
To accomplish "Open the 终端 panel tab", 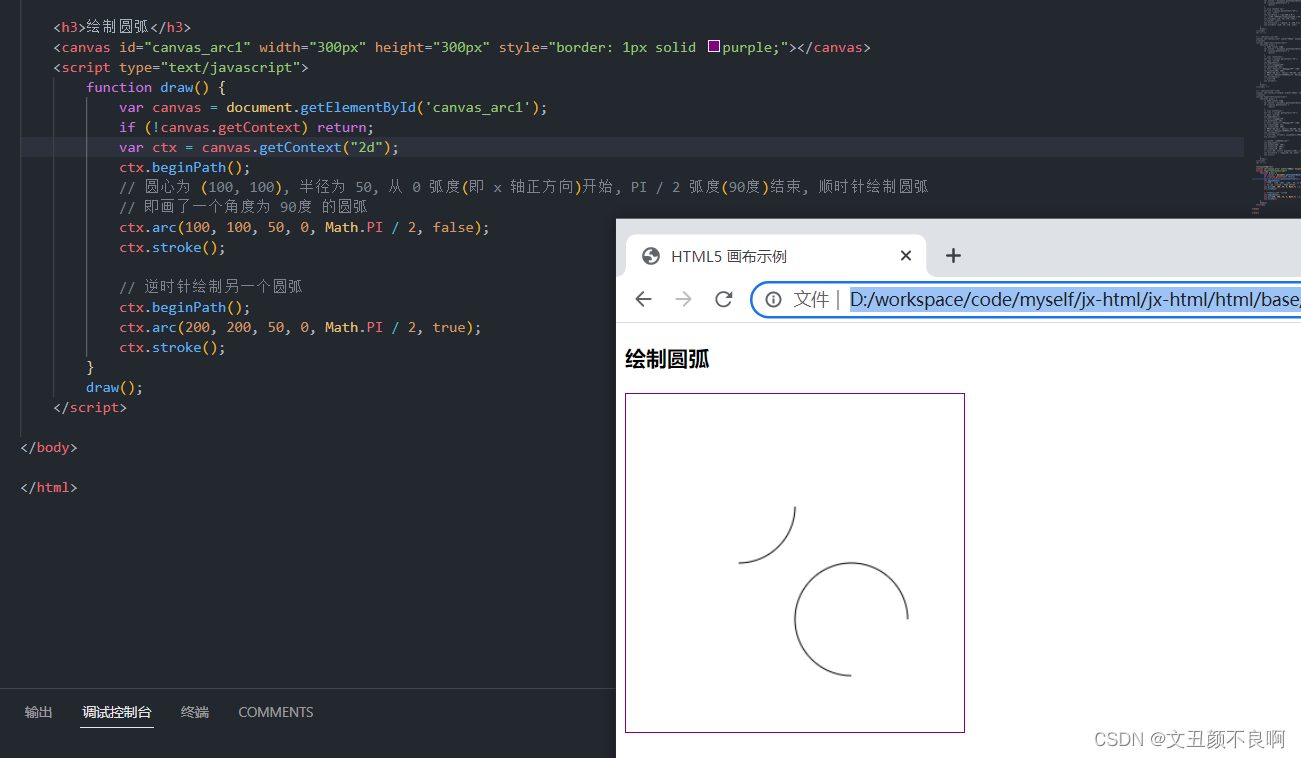I will click(194, 712).
